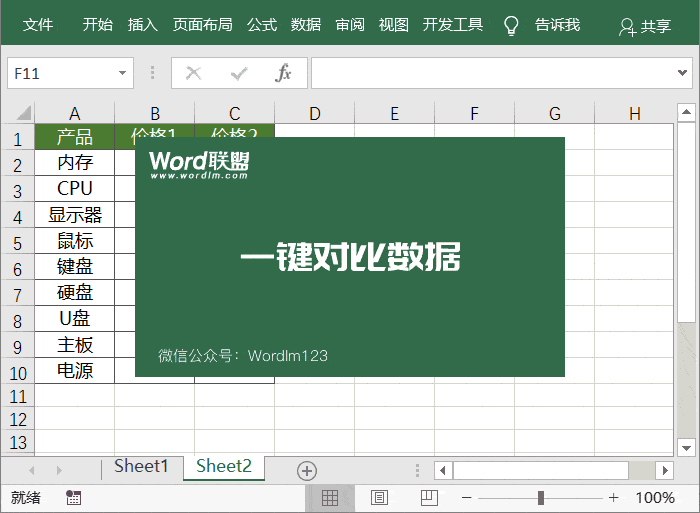This screenshot has width=700, height=513.
Task: Click the zoom in plus button
Action: click(614, 497)
